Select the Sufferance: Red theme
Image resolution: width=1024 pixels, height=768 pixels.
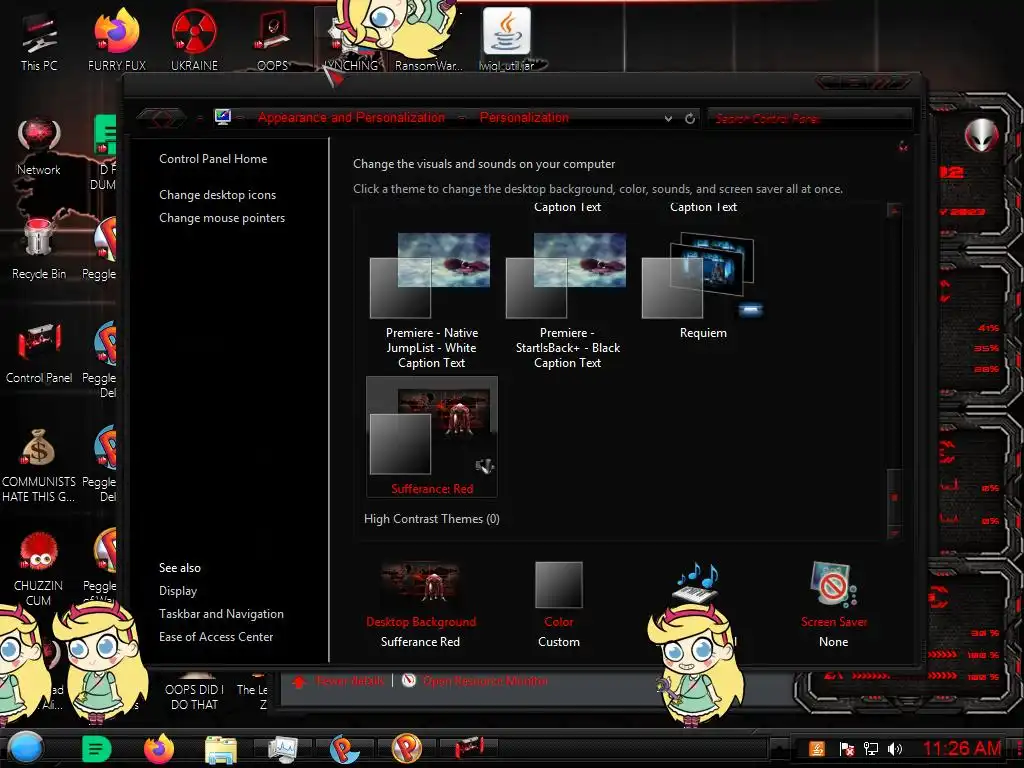tap(432, 436)
